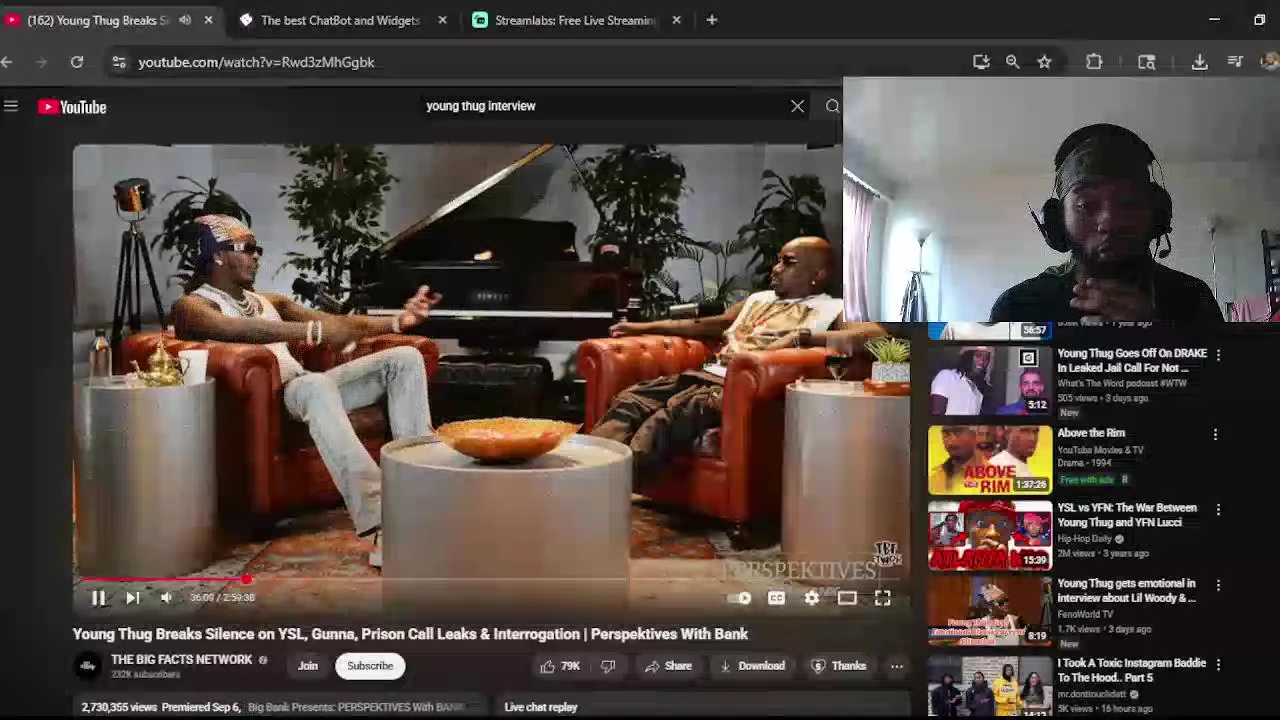Dislike the video
This screenshot has width=1280, height=720.
(608, 666)
